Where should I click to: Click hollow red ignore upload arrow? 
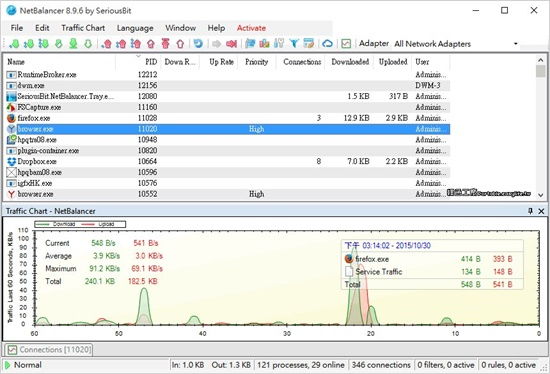point(180,44)
